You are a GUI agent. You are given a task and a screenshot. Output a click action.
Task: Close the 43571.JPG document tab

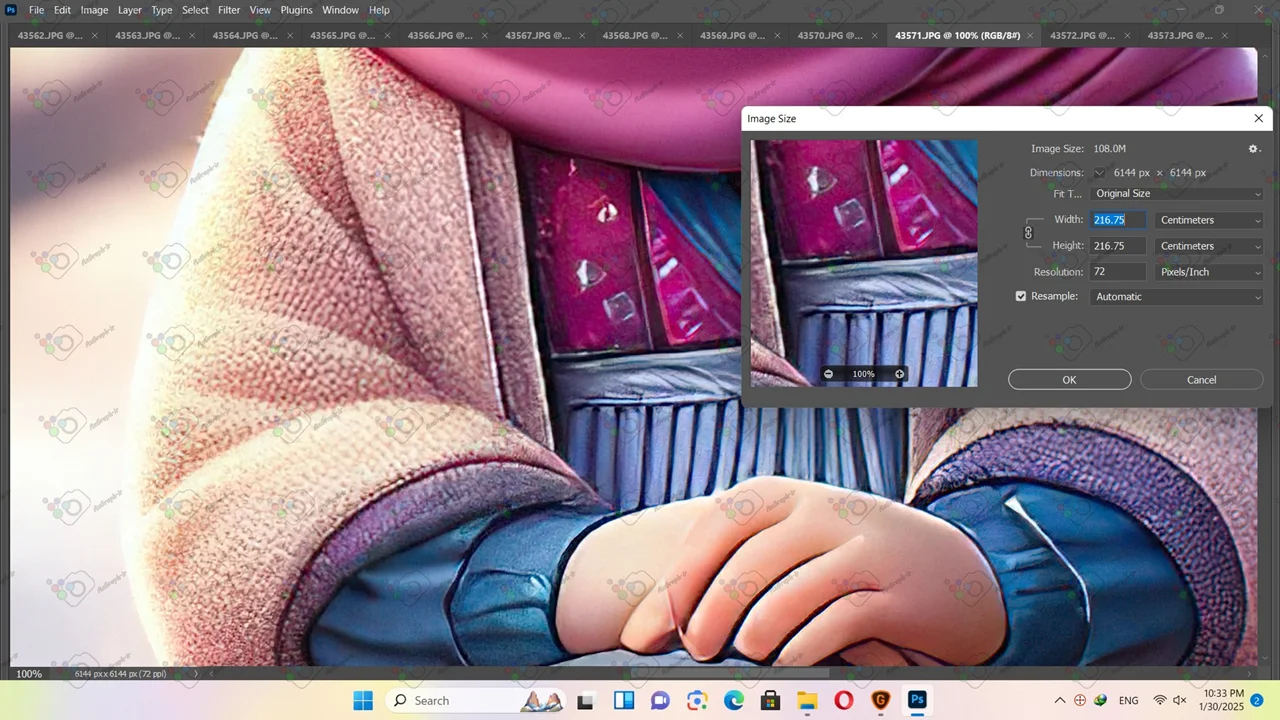tap(1033, 35)
